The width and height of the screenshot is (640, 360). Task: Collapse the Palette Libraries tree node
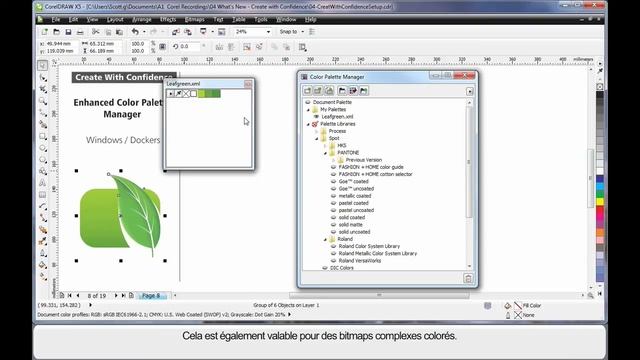(x=308, y=124)
